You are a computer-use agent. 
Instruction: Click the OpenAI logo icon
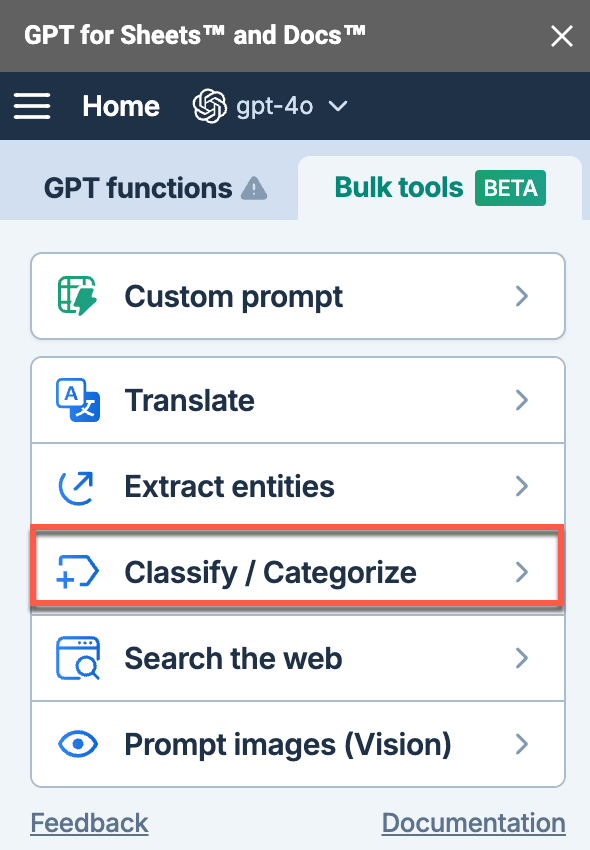coord(209,106)
